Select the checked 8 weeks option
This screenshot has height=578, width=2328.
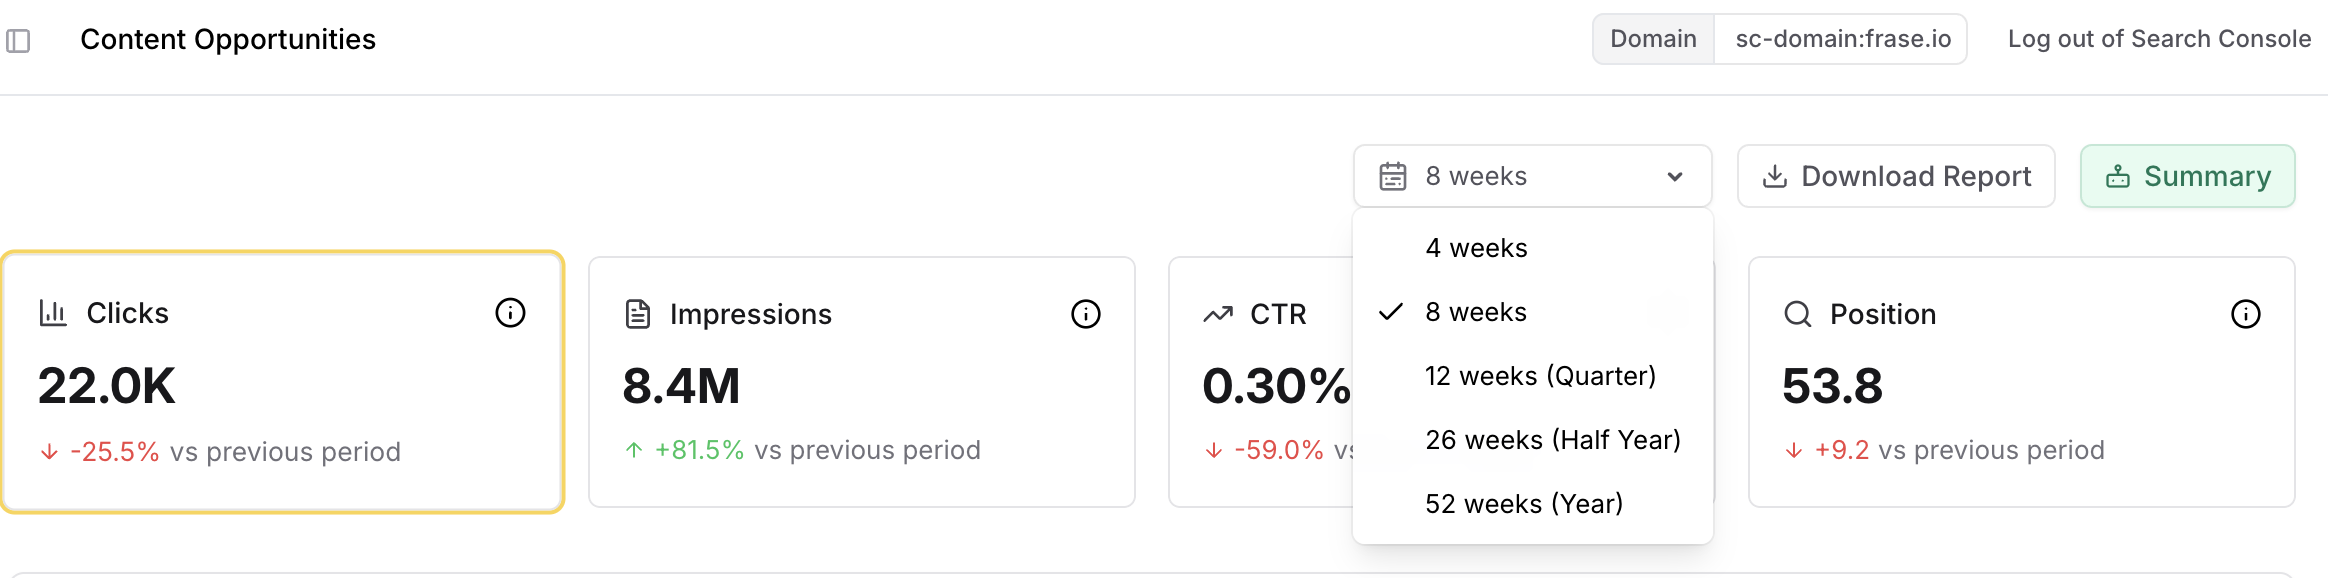pos(1476,312)
